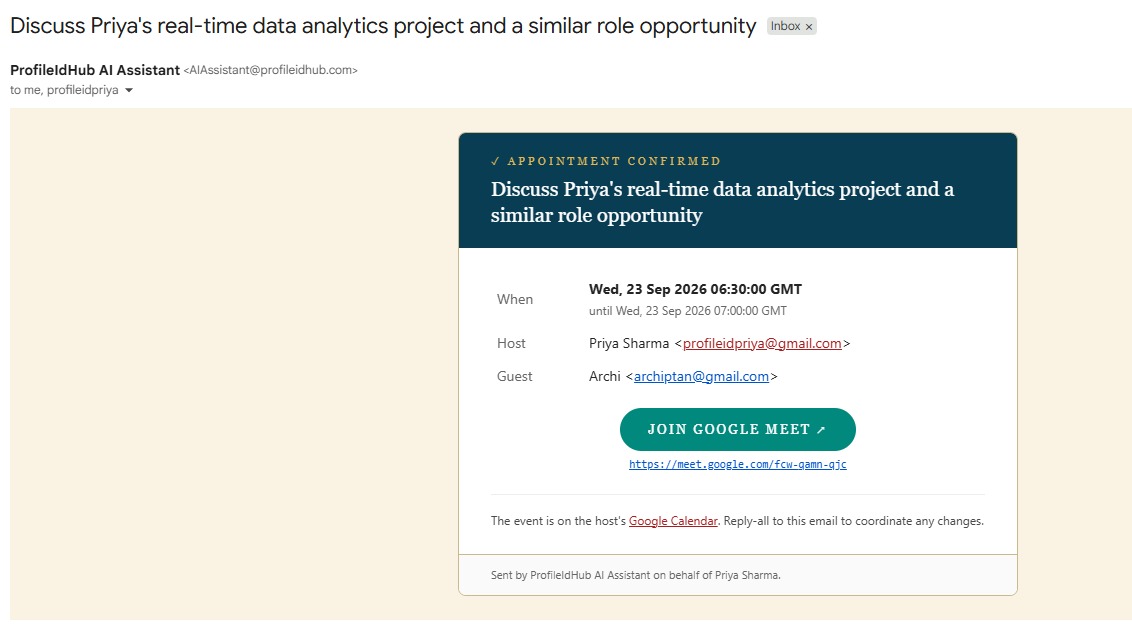This screenshot has width=1132, height=630.
Task: Open guest email archiptan@gmail.com link
Action: point(701,377)
